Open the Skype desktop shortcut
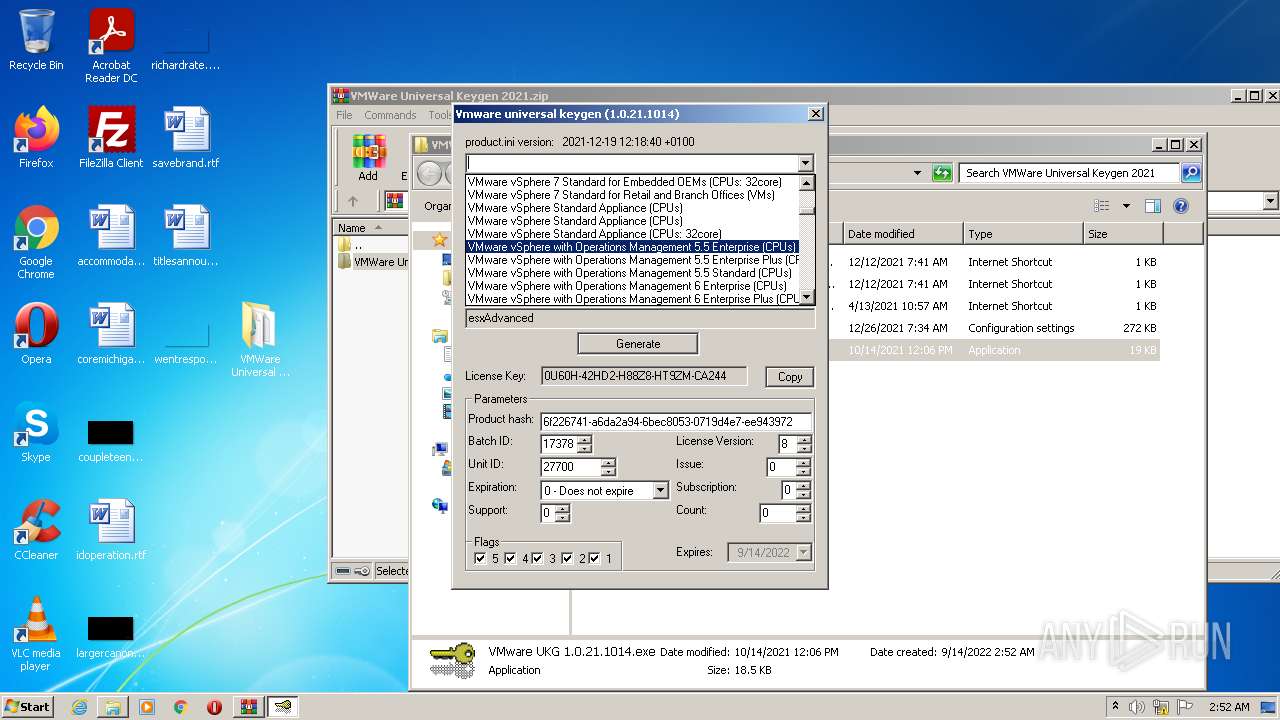 36,432
